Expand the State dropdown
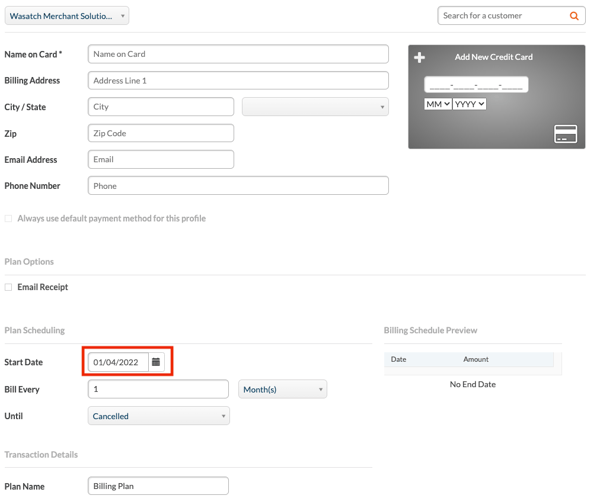The width and height of the screenshot is (600, 496). (315, 107)
